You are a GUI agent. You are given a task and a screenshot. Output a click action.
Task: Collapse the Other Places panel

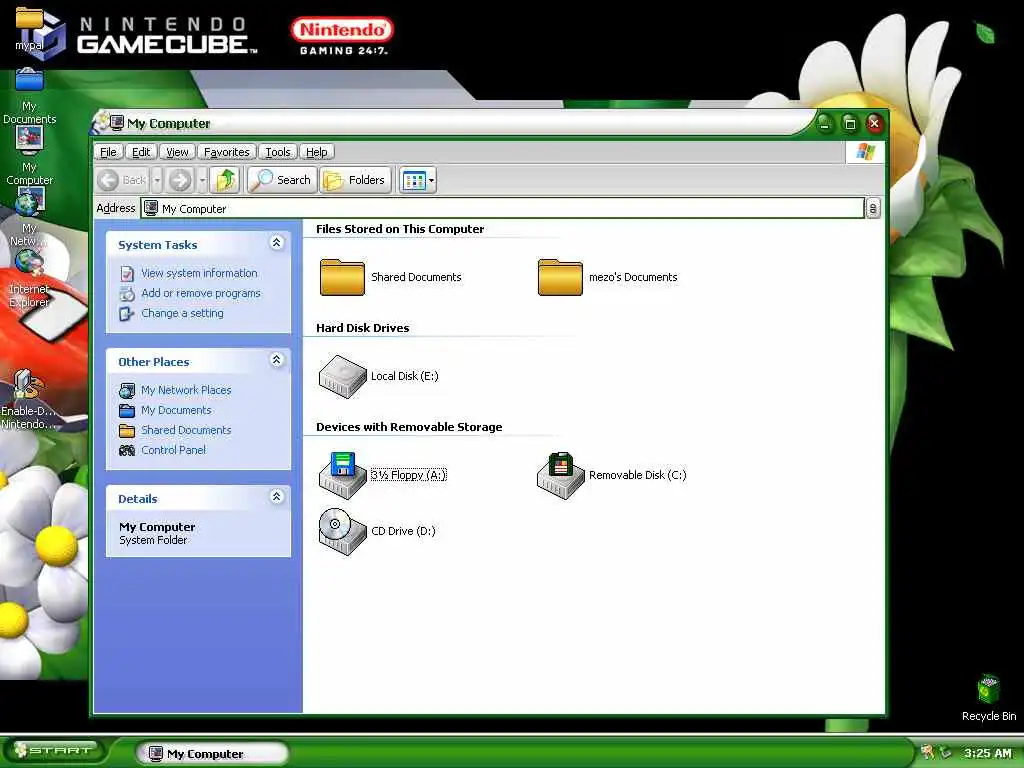pyautogui.click(x=276, y=360)
